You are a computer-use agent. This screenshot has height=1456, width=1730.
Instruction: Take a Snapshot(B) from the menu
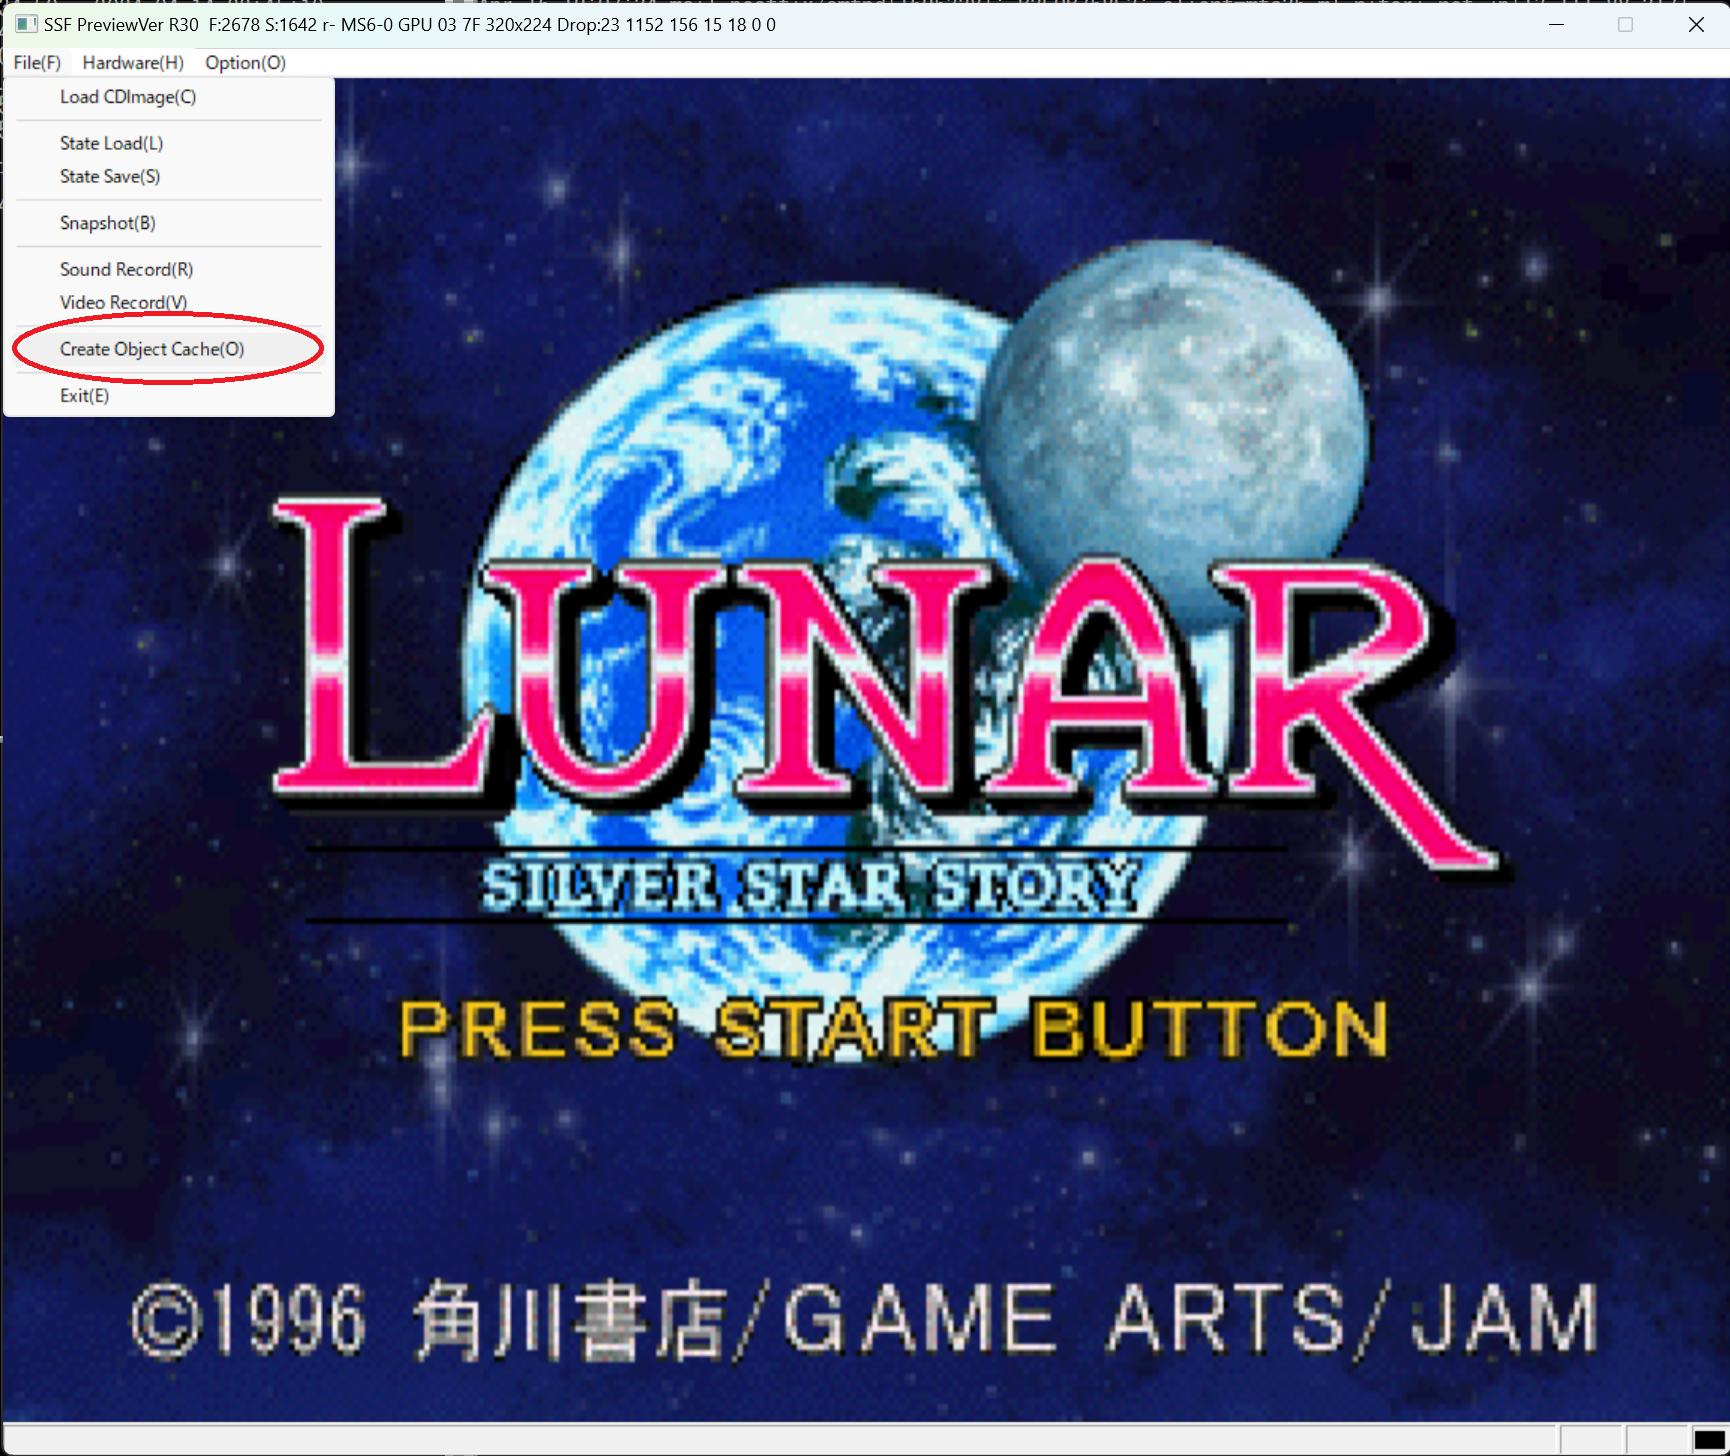click(168, 223)
